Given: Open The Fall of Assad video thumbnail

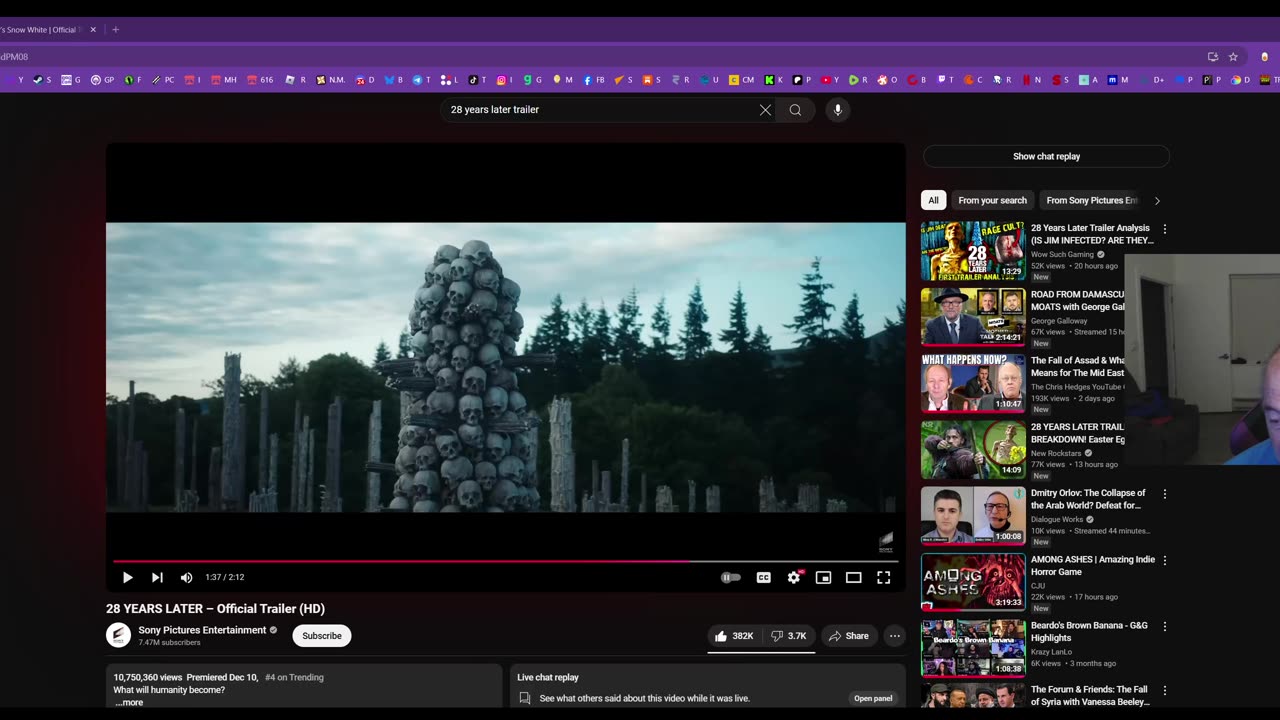Looking at the screenshot, I should (973, 383).
